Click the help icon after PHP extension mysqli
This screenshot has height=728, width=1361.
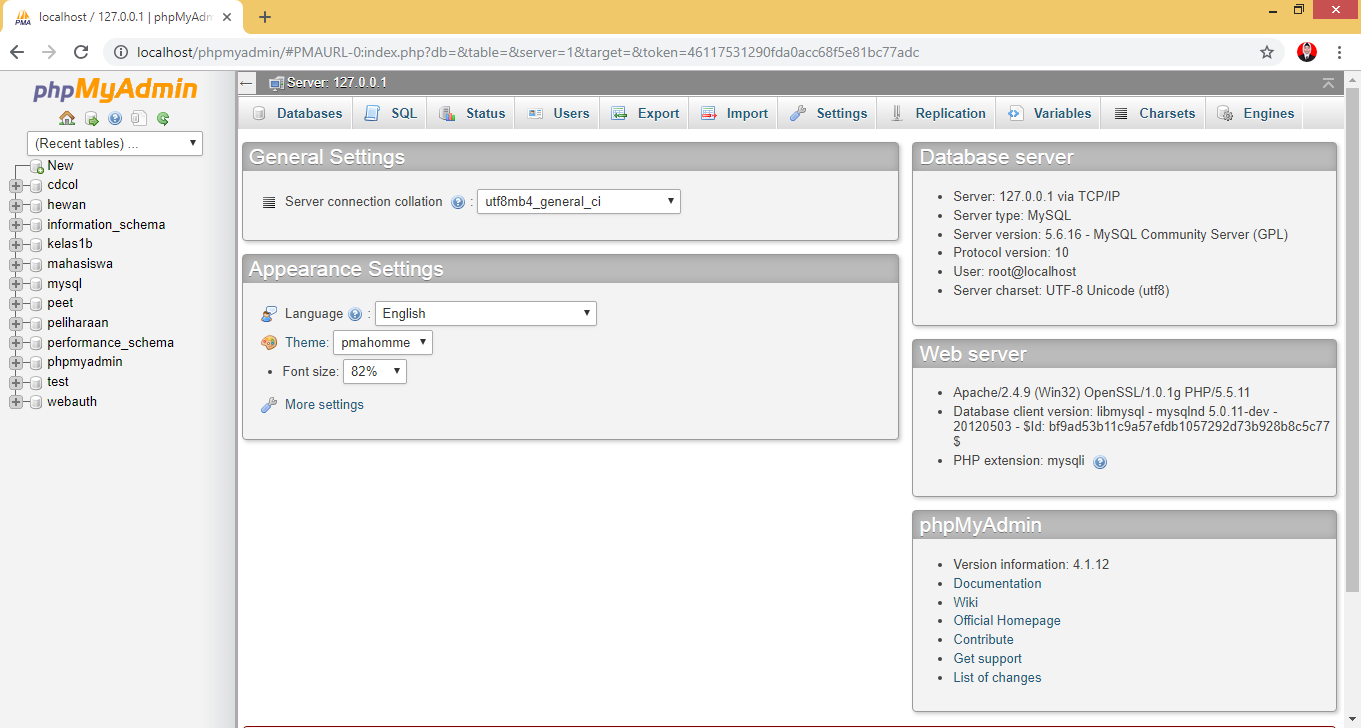point(1100,462)
